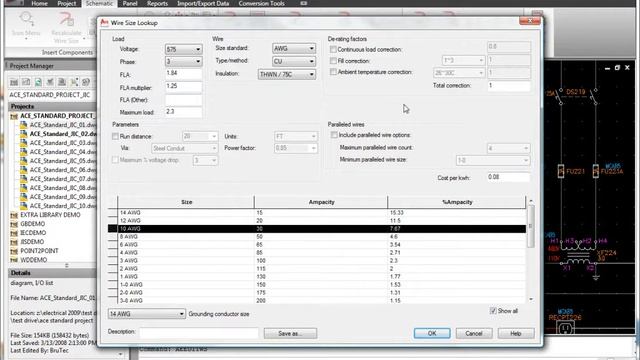
Task: Open the ACE_STANDARD_PROJECT_IIC project selector
Action: (x=52, y=95)
